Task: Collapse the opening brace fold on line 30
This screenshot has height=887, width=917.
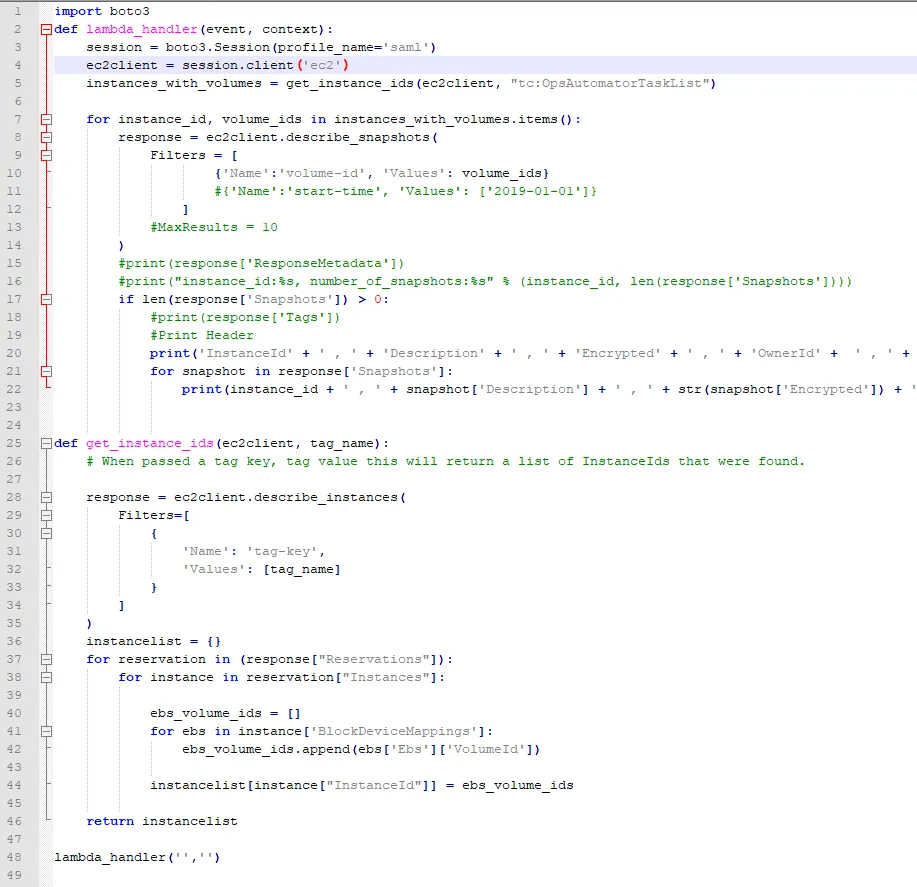Action: pyautogui.click(x=47, y=533)
